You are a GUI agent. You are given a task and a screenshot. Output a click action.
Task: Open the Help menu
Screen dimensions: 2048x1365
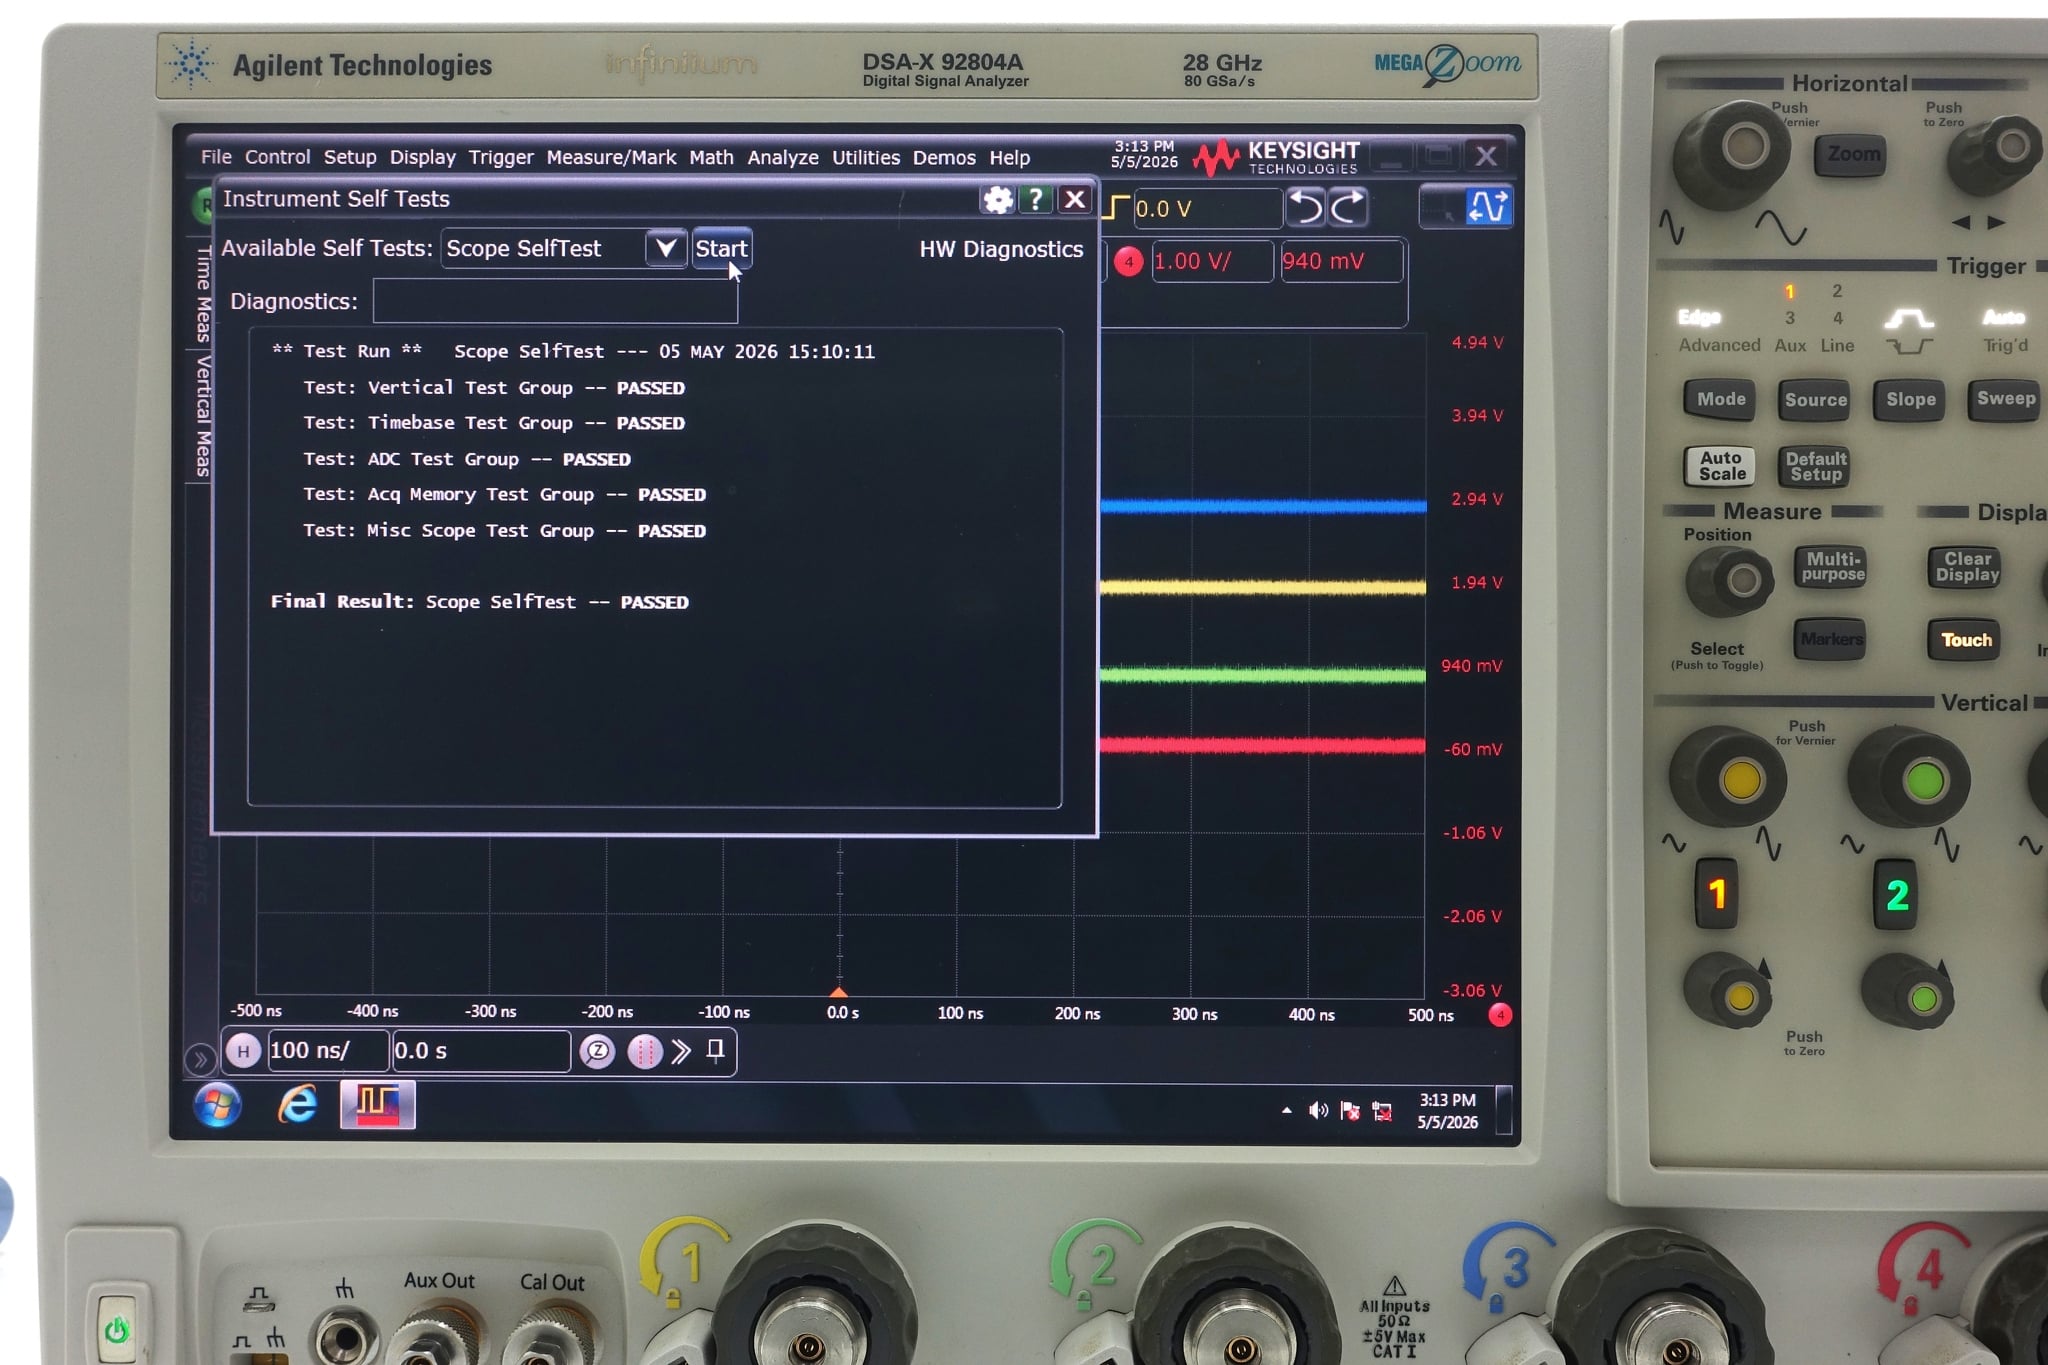click(1010, 158)
